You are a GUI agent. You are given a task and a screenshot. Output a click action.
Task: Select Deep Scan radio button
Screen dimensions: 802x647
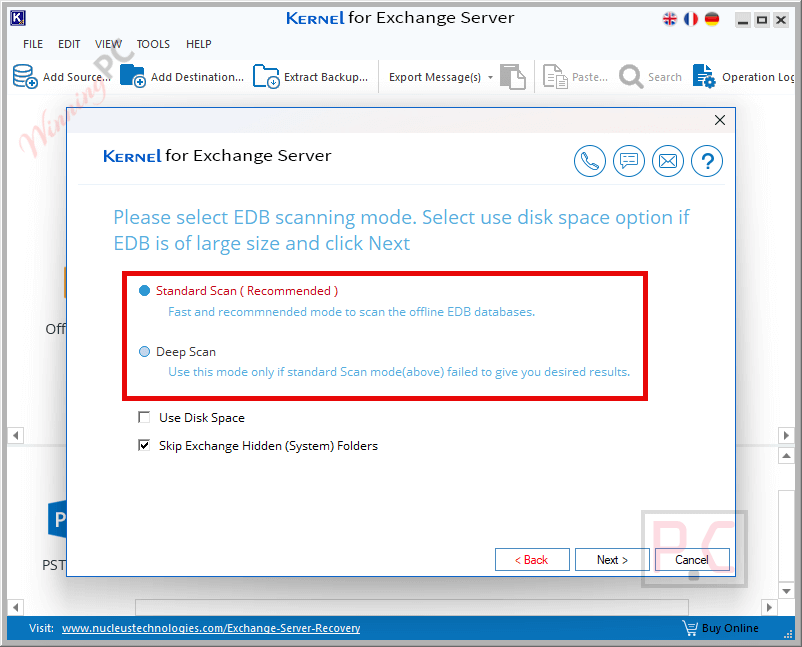144,351
